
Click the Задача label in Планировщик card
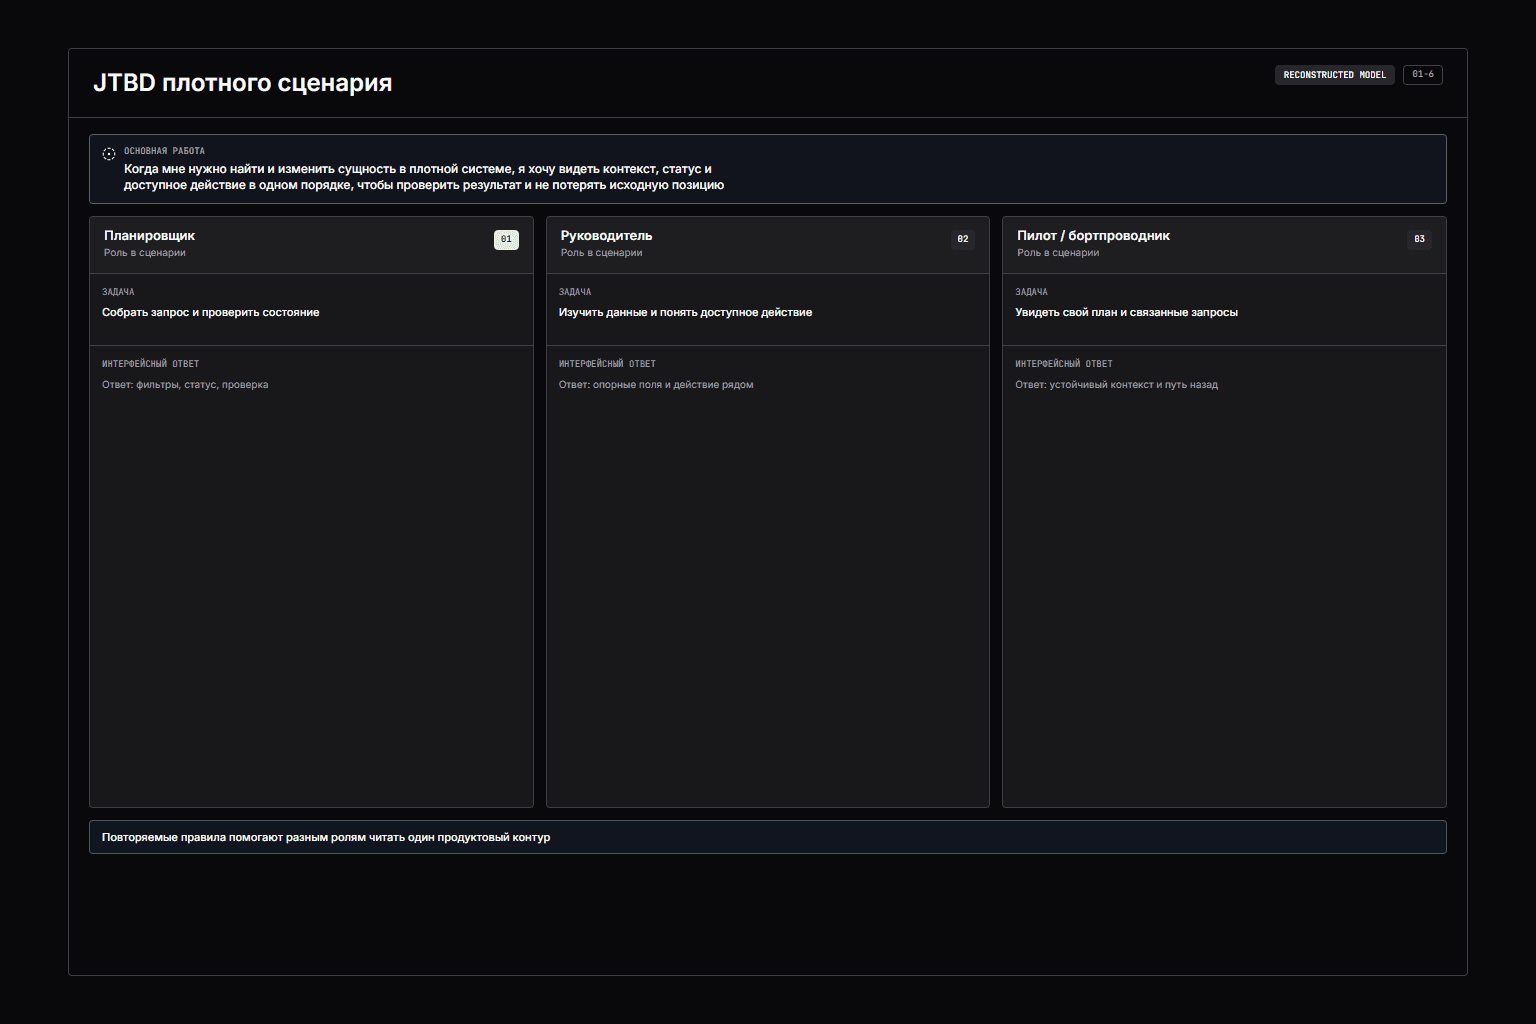[x=118, y=292]
